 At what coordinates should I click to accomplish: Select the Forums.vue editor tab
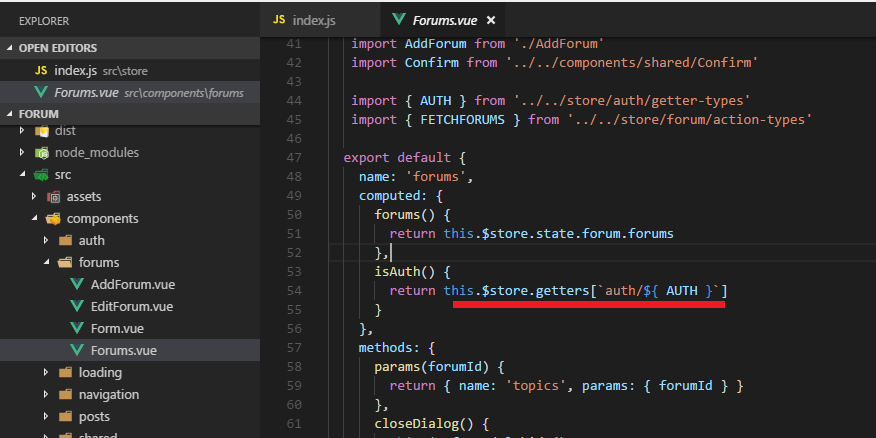pyautogui.click(x=444, y=21)
